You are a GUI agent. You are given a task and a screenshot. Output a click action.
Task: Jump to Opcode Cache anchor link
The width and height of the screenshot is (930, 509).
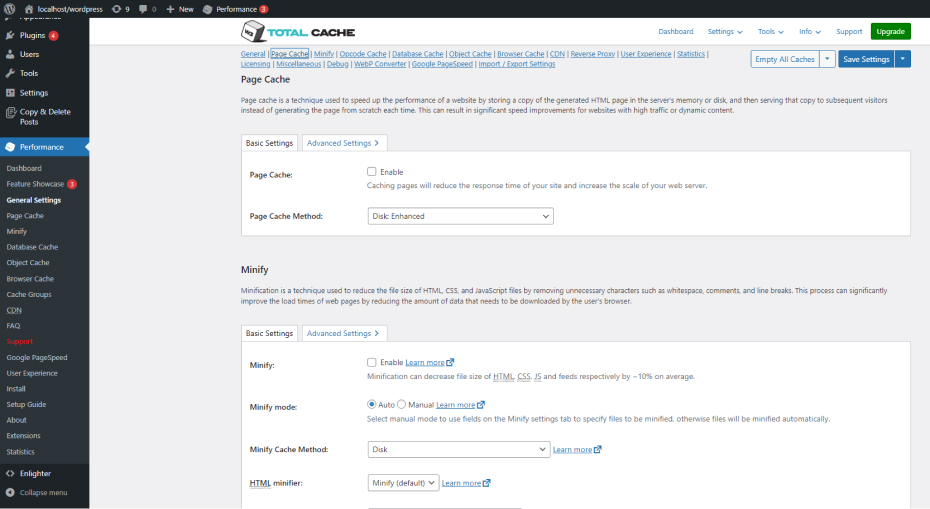pyautogui.click(x=362, y=54)
